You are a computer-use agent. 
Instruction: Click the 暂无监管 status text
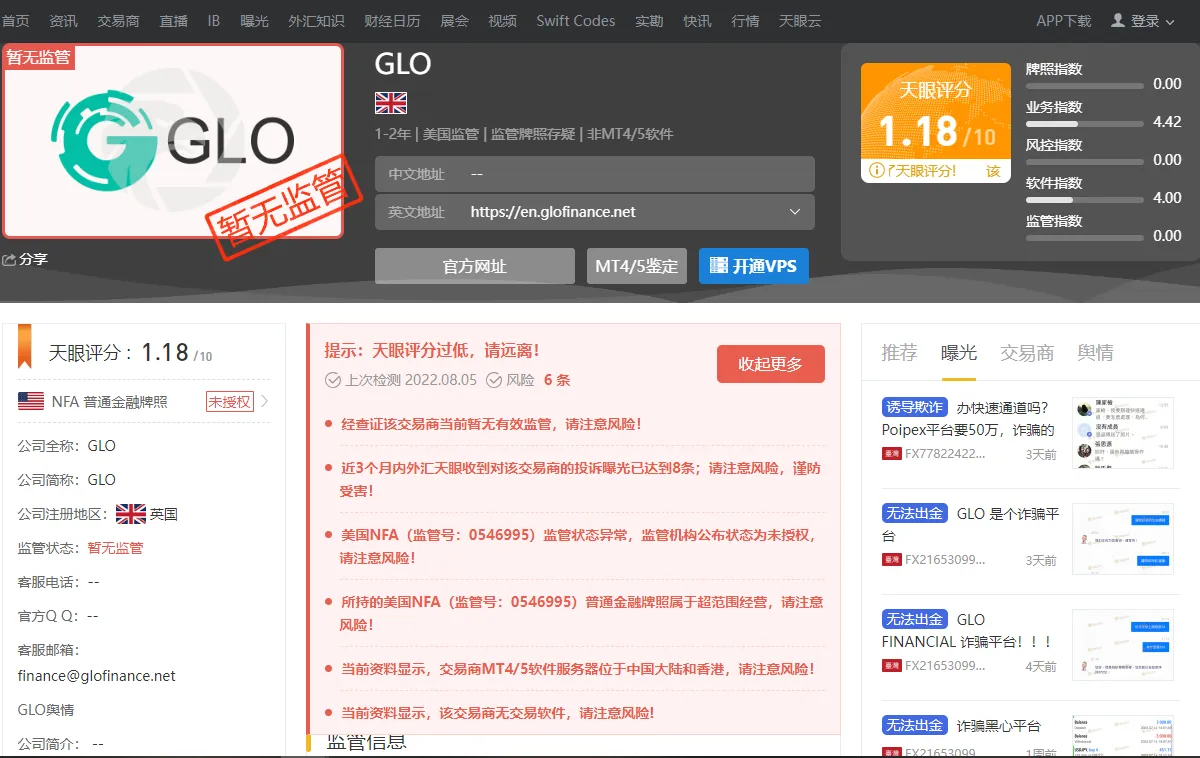tap(115, 548)
